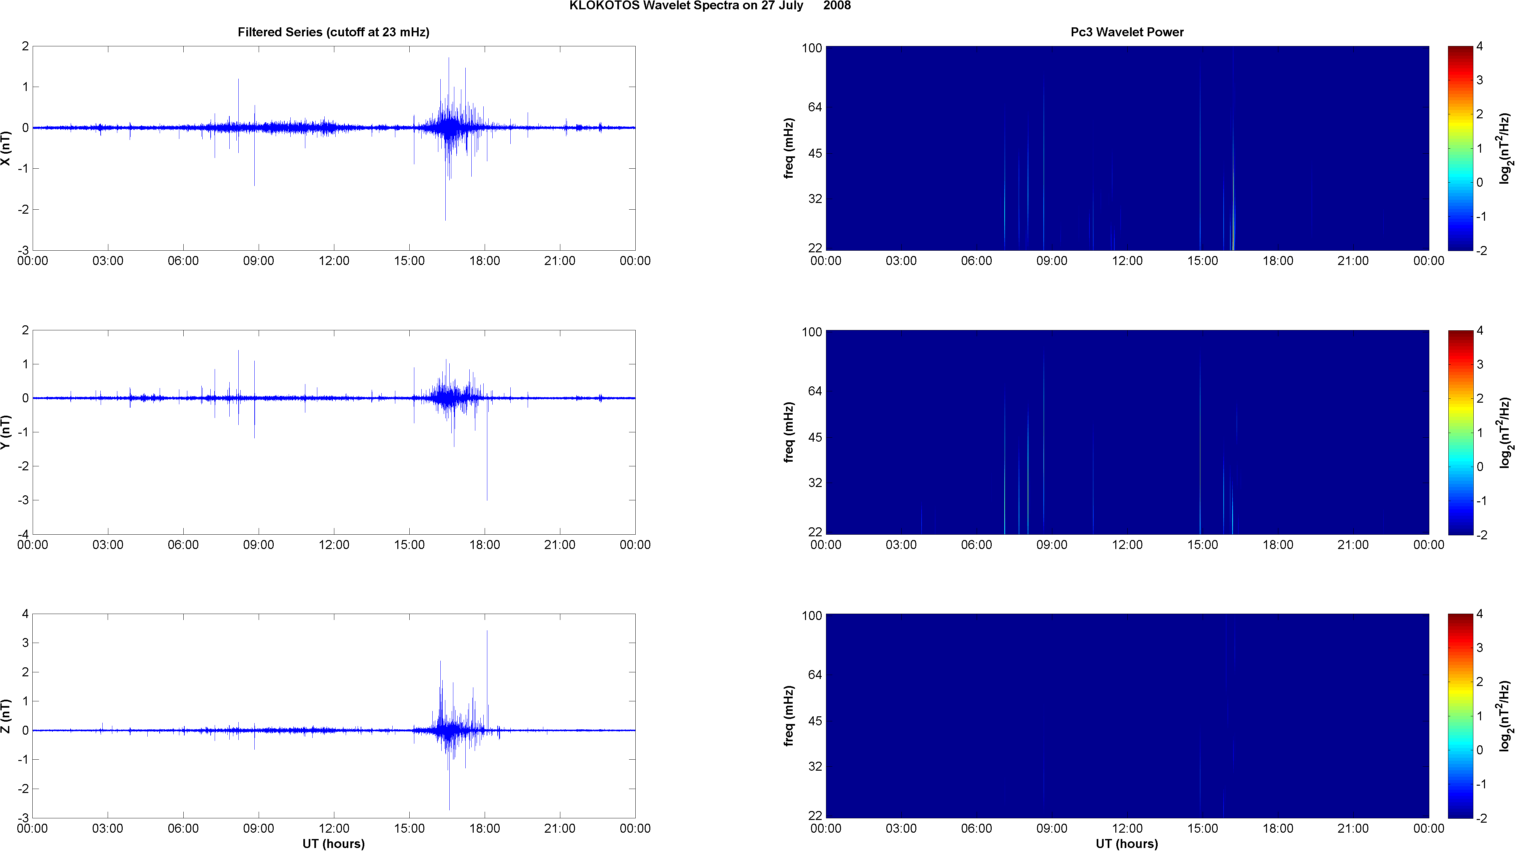Click the KLOKOTOS Wavelet Spectra figure title
Screen dimensions: 1515x851
tap(709, 6)
